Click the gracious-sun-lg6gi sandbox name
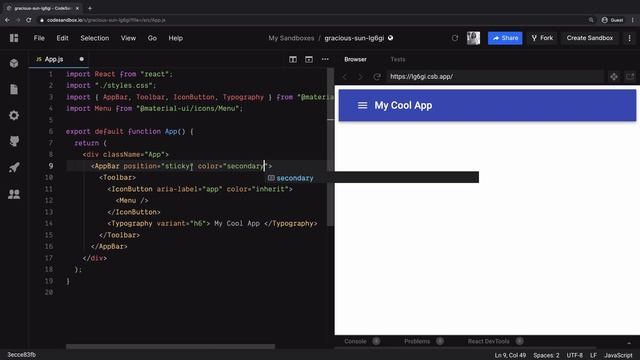640x360 pixels. (x=354, y=38)
